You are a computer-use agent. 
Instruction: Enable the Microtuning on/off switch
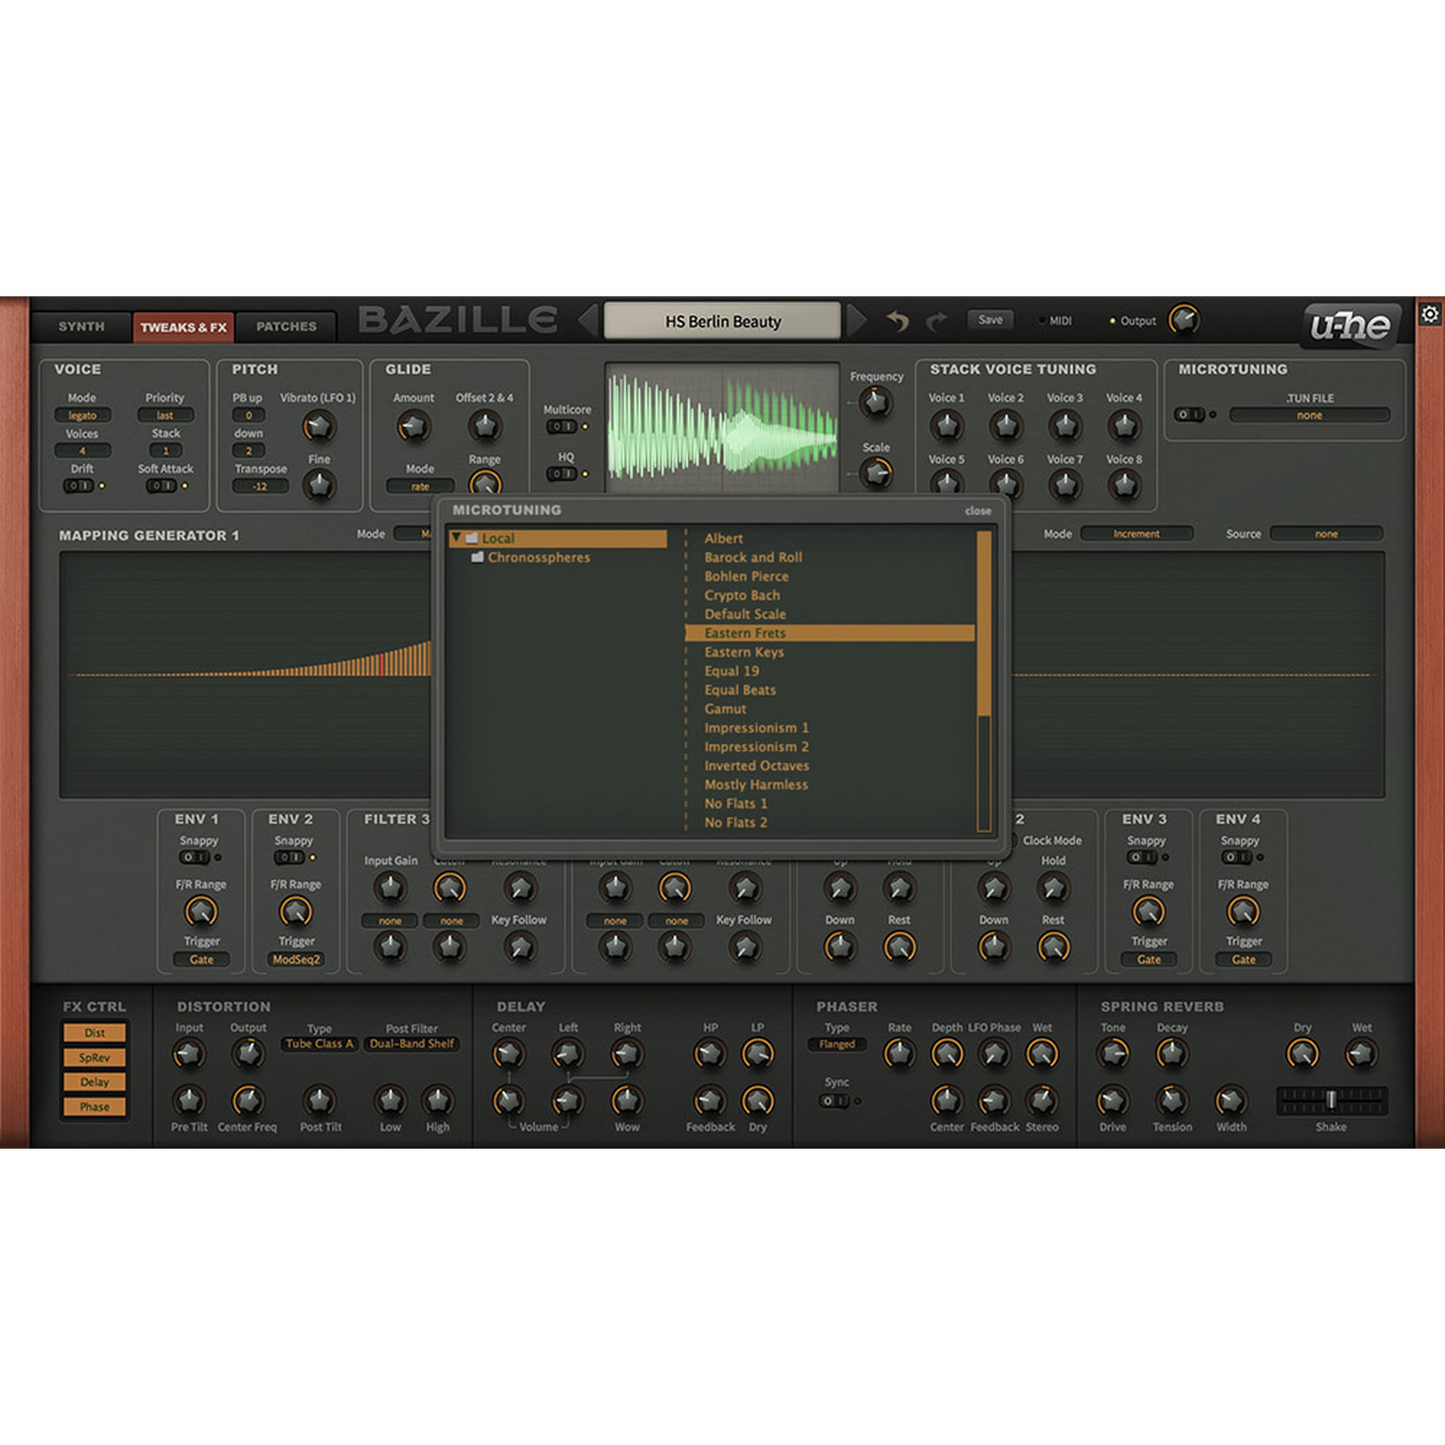pyautogui.click(x=1189, y=415)
